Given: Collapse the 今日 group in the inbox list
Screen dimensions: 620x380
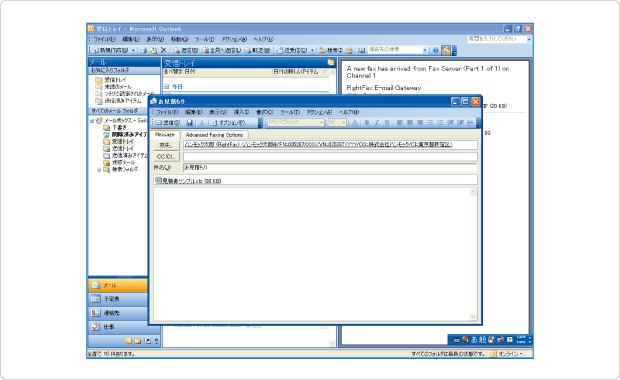Looking at the screenshot, I should click(166, 87).
